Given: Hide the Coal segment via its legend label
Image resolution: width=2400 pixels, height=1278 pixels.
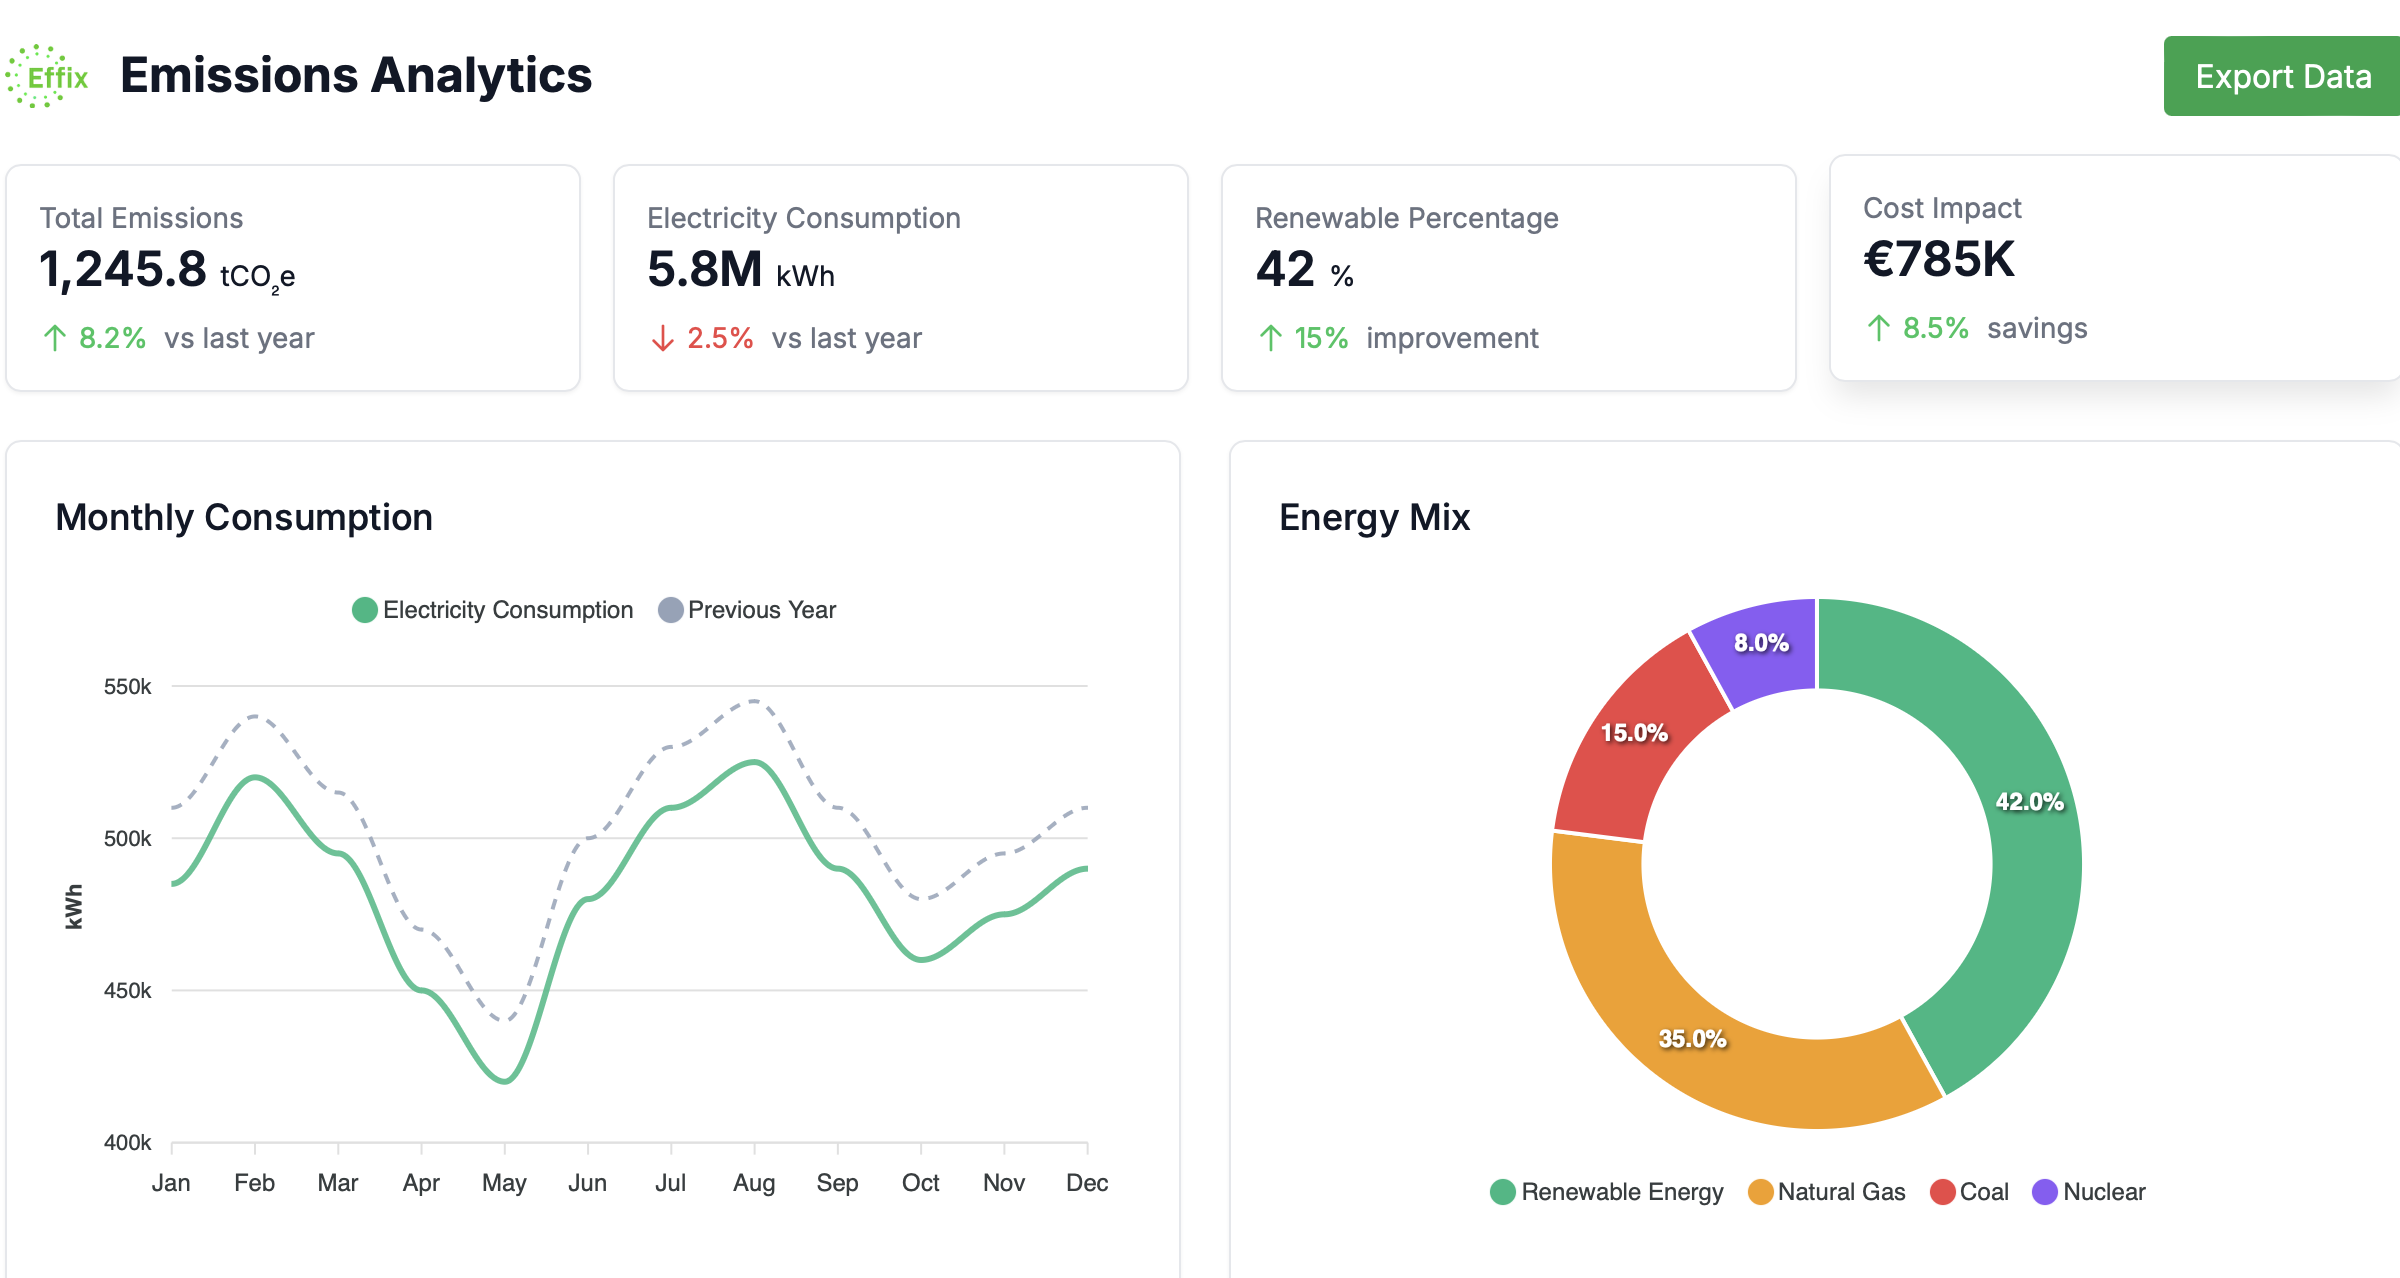Looking at the screenshot, I should pos(1986,1192).
